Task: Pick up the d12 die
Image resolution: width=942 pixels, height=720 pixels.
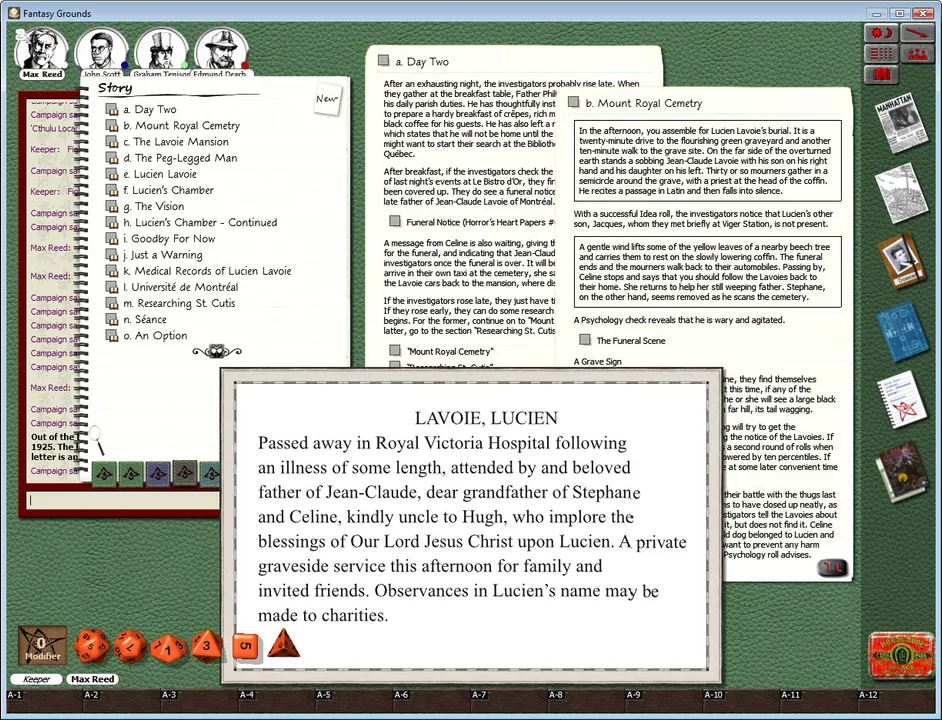Action: (x=130, y=647)
